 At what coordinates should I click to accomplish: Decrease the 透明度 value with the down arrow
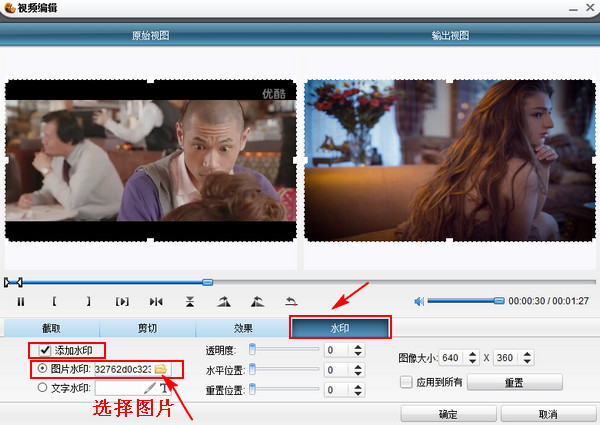tap(358, 353)
